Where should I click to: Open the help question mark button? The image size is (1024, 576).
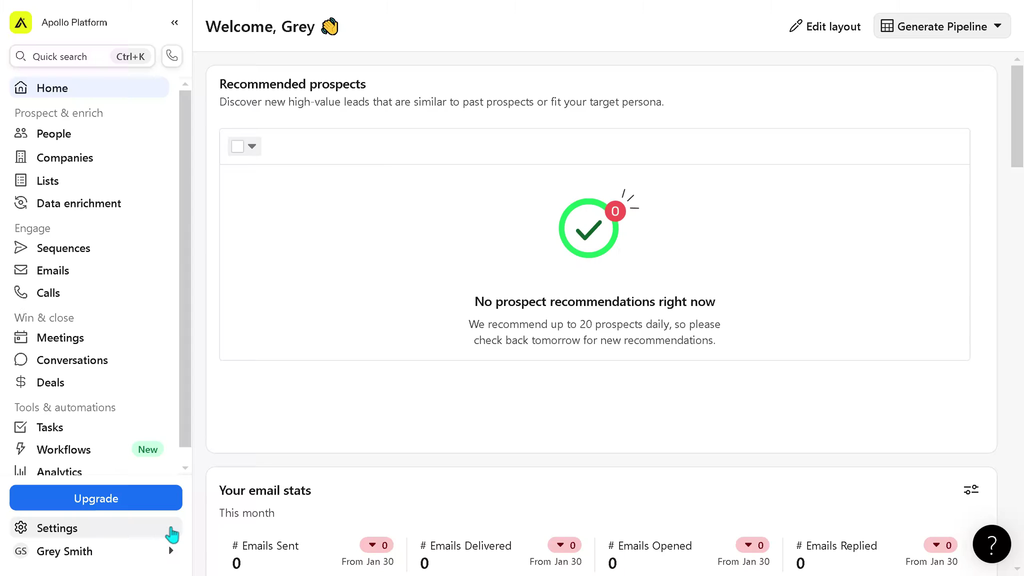click(991, 544)
